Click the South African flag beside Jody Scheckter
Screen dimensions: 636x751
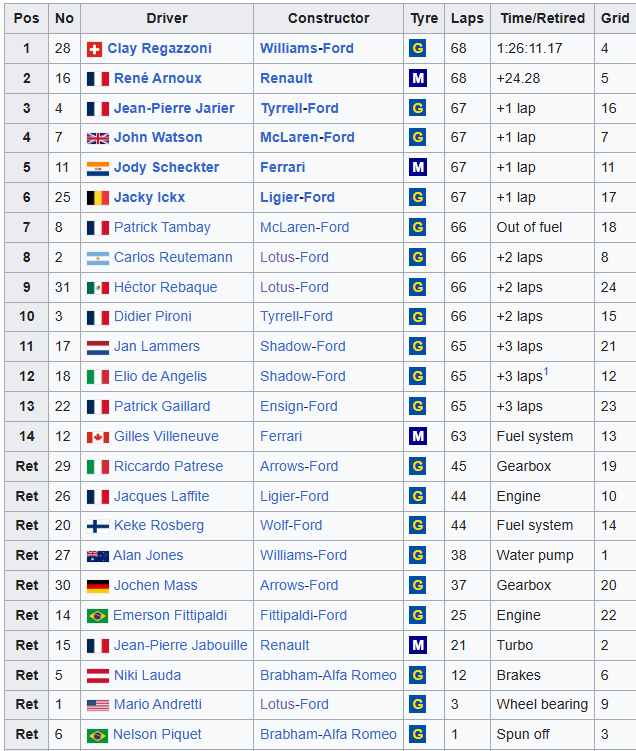(x=98, y=168)
